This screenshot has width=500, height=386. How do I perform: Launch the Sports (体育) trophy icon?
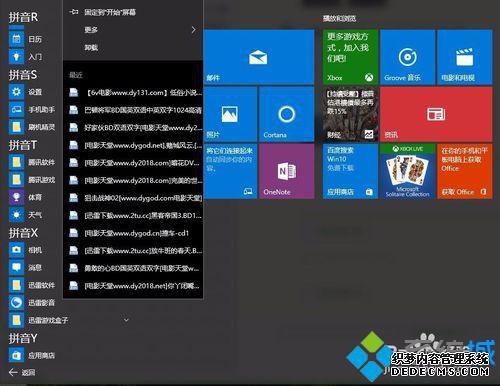point(16,197)
